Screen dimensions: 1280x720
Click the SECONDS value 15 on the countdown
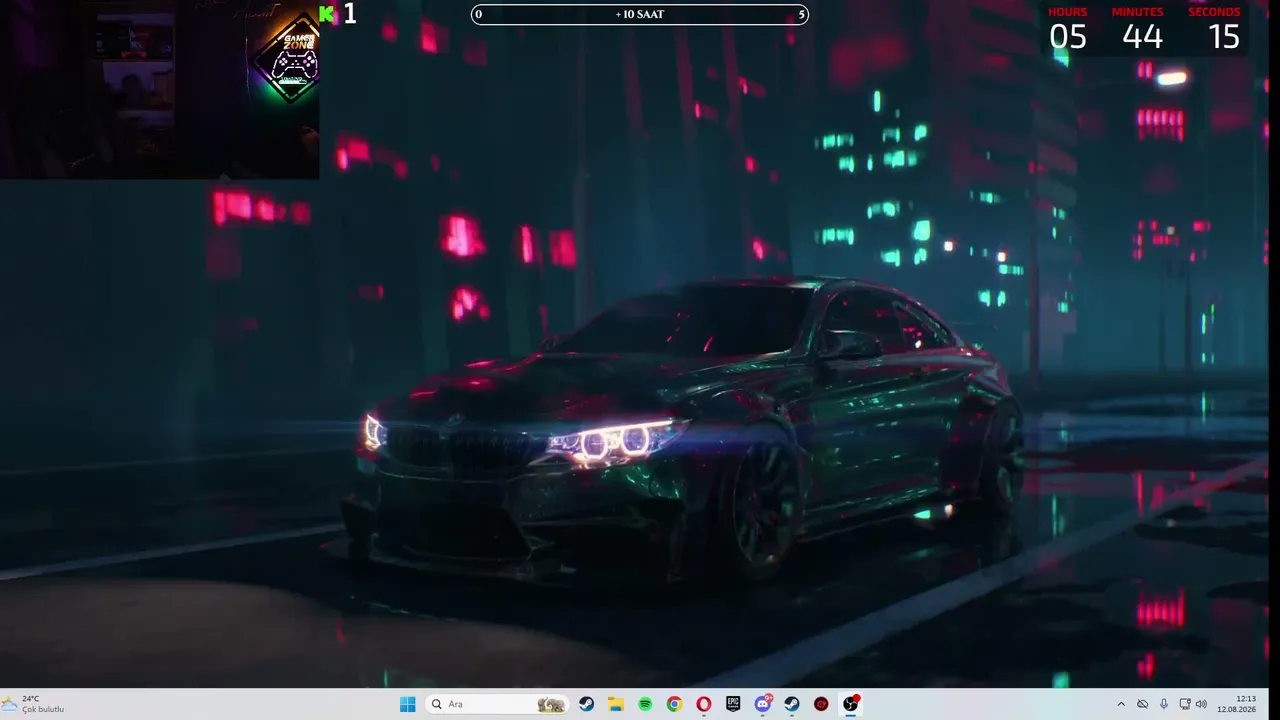[x=1224, y=37]
